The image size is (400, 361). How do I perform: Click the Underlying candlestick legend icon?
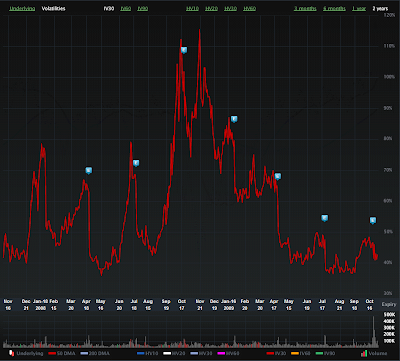tap(11, 353)
